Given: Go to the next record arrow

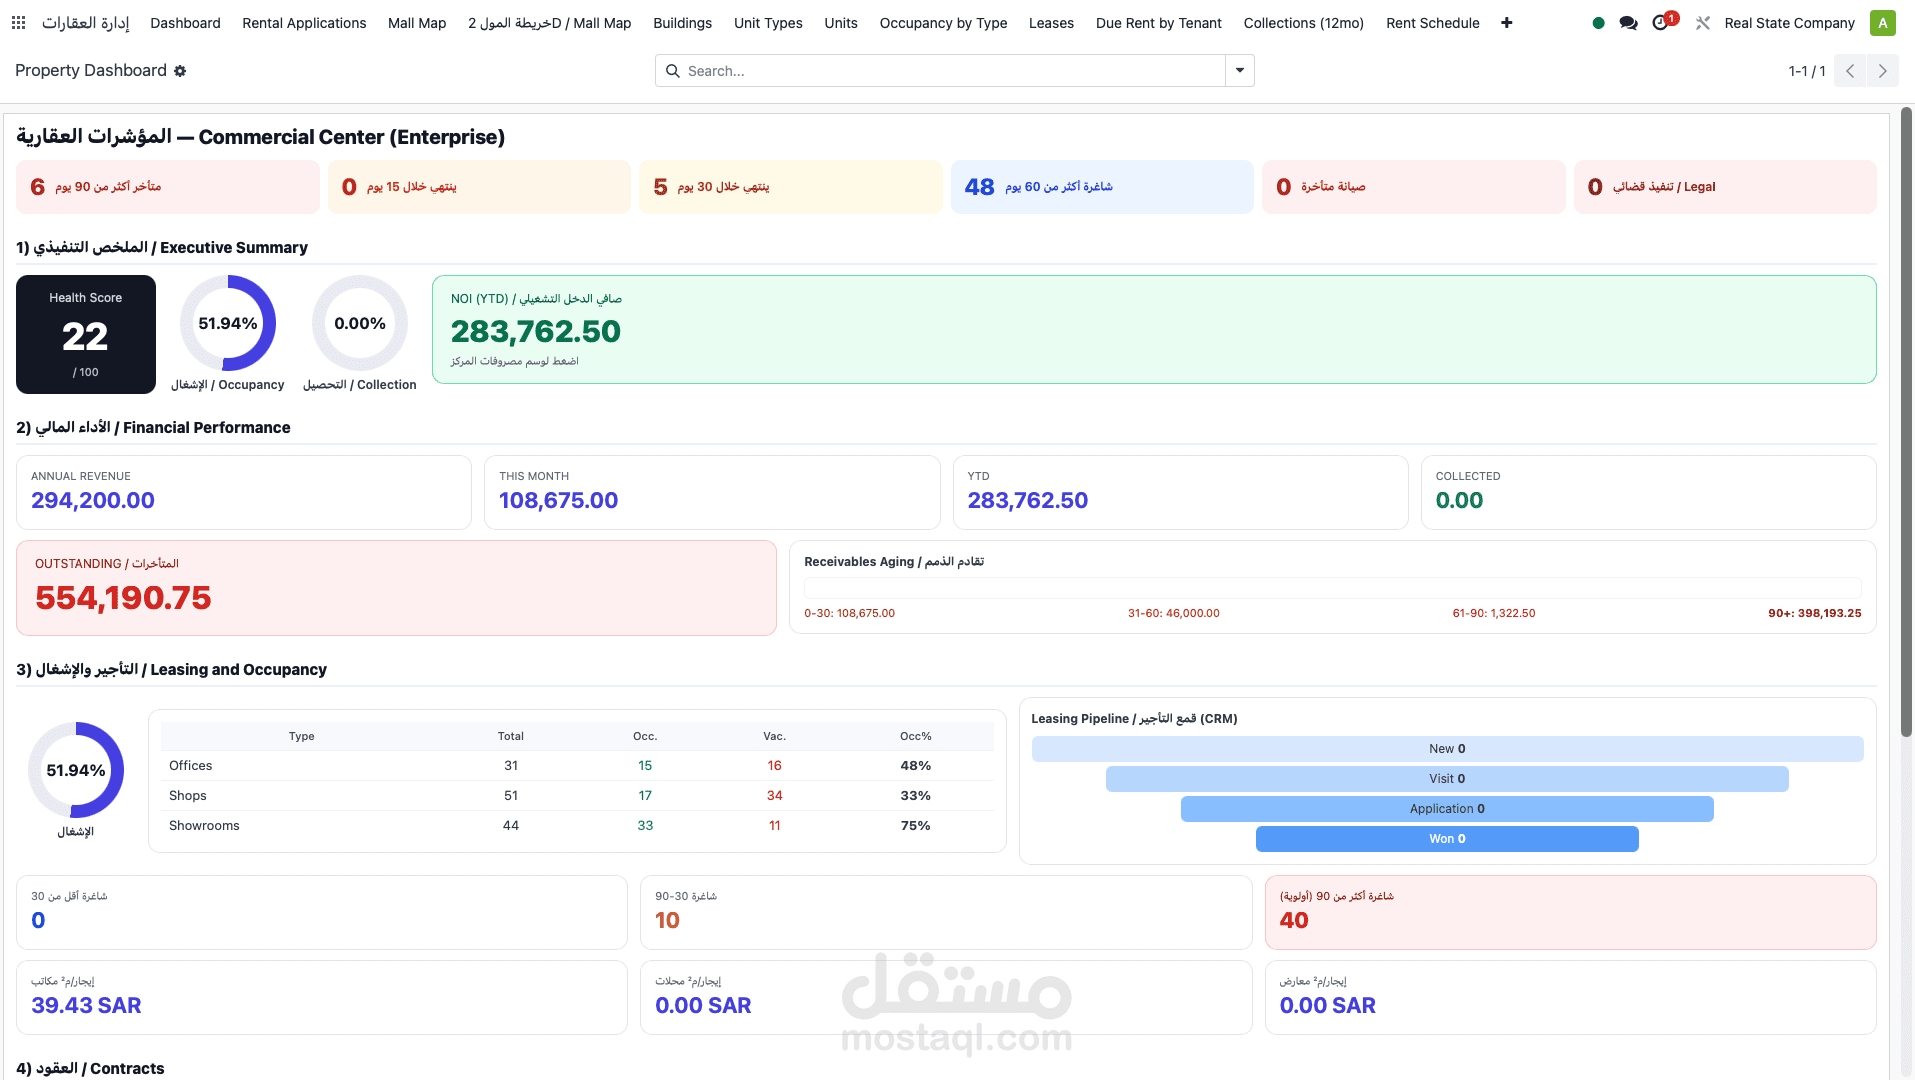Looking at the screenshot, I should (x=1883, y=71).
